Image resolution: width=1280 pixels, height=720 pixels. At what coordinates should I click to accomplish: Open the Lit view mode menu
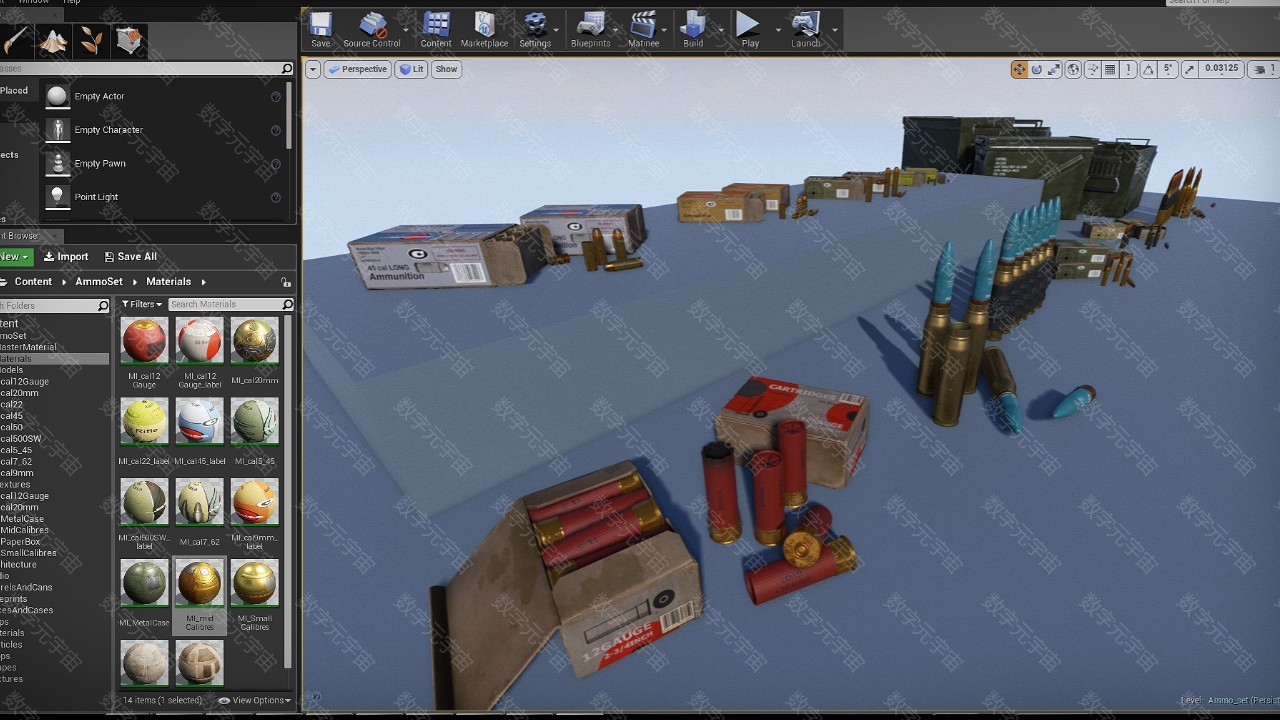pyautogui.click(x=411, y=69)
